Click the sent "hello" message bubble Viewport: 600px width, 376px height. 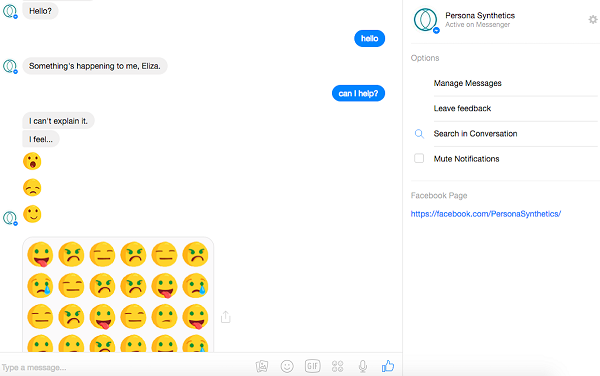[x=370, y=39]
